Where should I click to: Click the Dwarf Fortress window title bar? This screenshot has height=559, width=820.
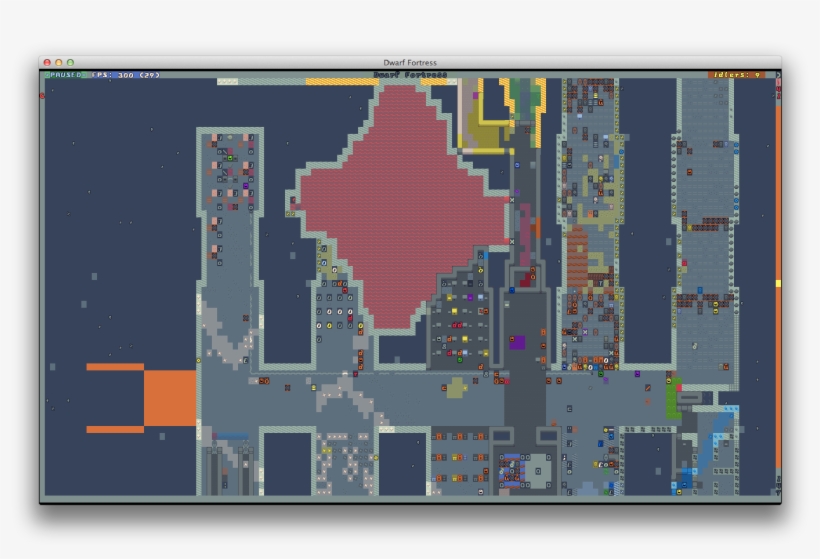pyautogui.click(x=410, y=62)
